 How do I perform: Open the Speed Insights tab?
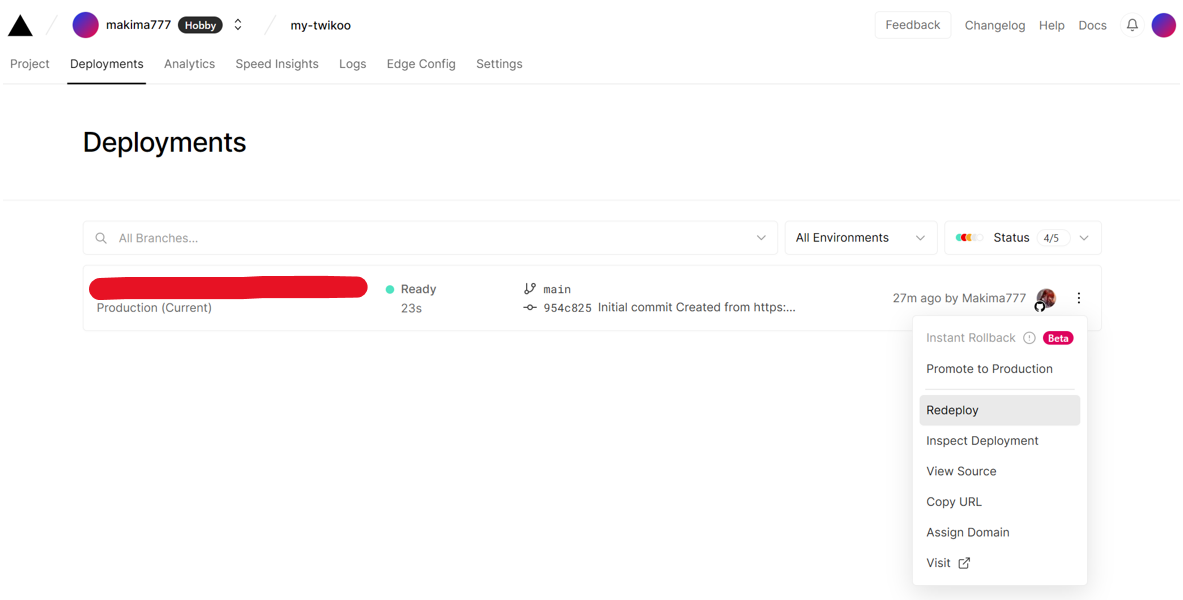277,64
